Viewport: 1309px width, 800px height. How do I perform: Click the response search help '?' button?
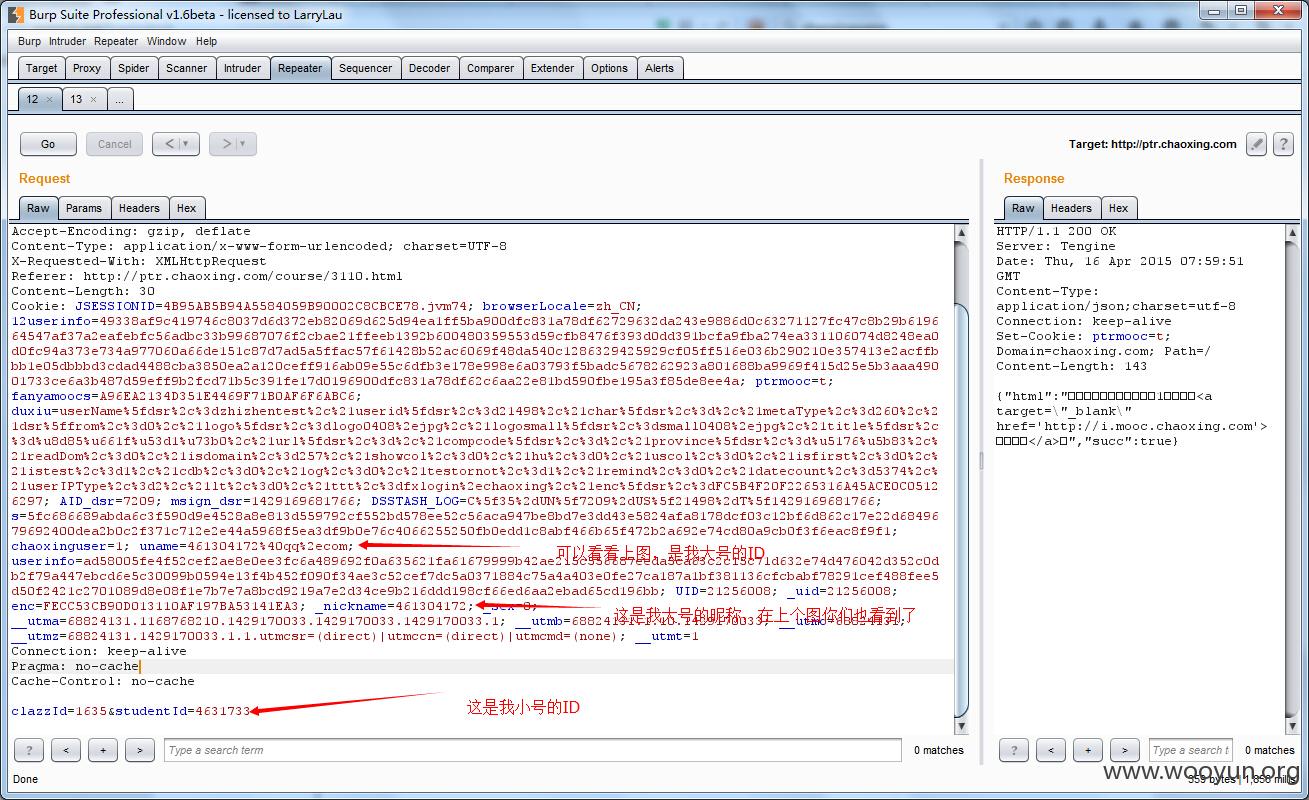1013,750
